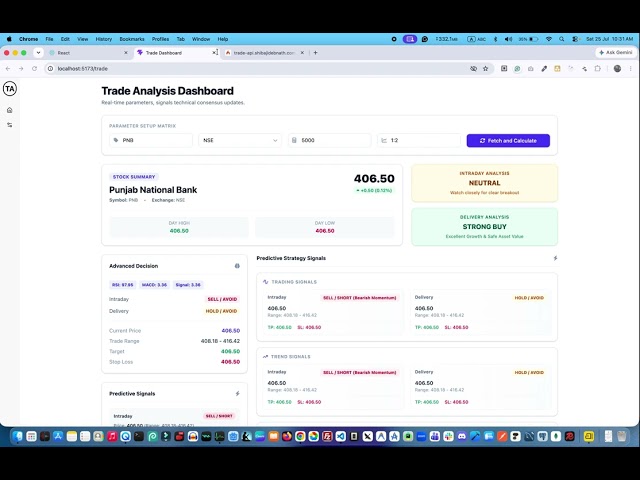Viewport: 640px width, 480px height.
Task: Click the RSI badge in Advanced Decision
Action: pyautogui.click(x=122, y=285)
